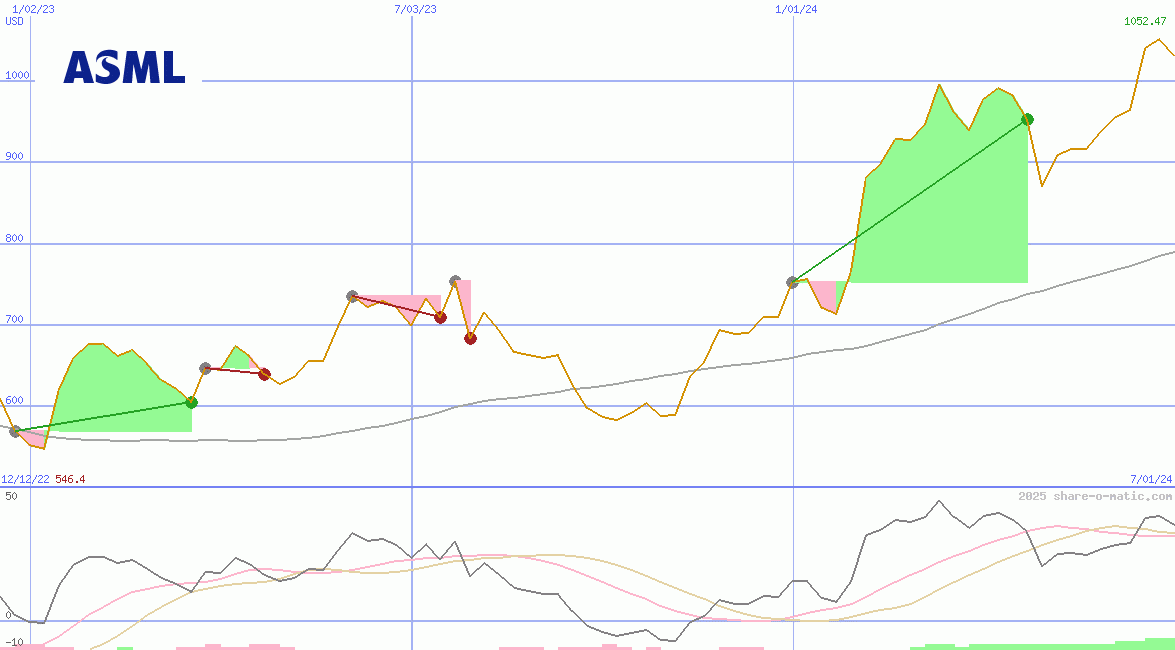
Task: Select the red exit marker on the short downtrend line
Action: point(263,373)
